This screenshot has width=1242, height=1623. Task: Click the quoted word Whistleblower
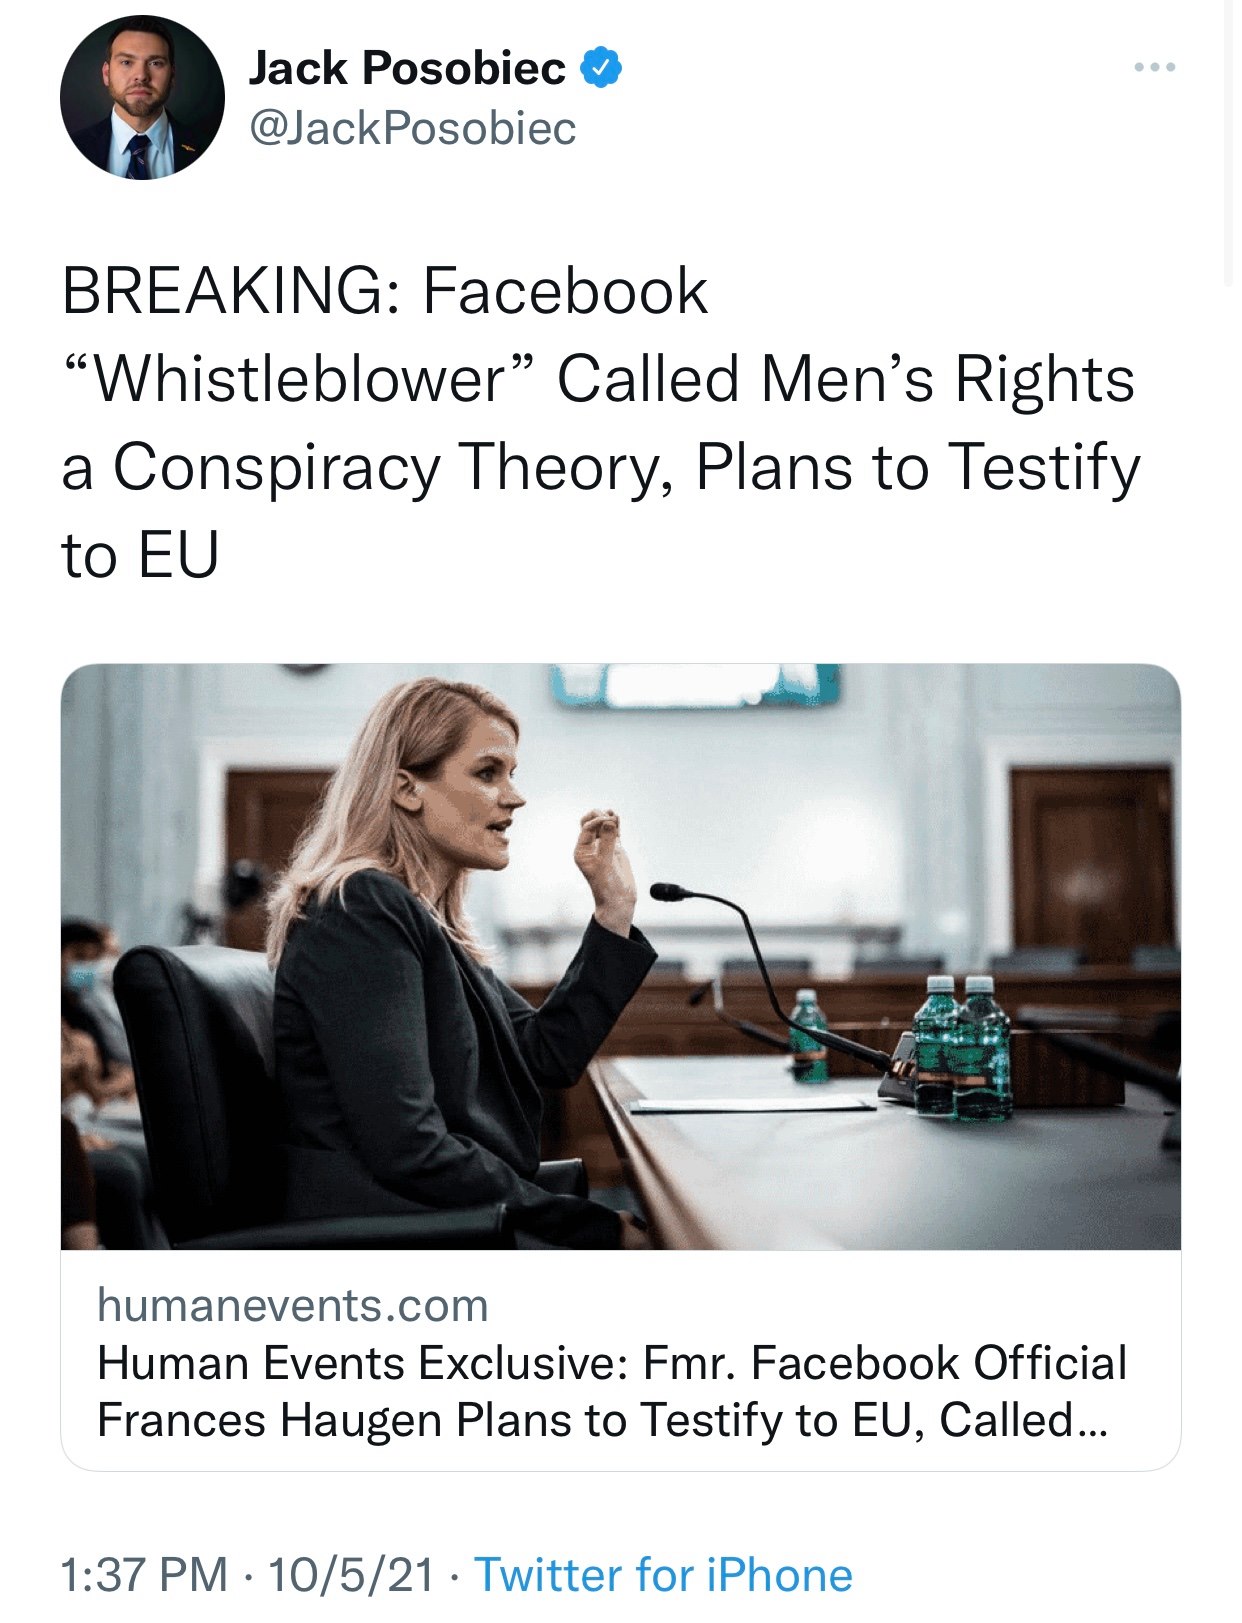[302, 379]
